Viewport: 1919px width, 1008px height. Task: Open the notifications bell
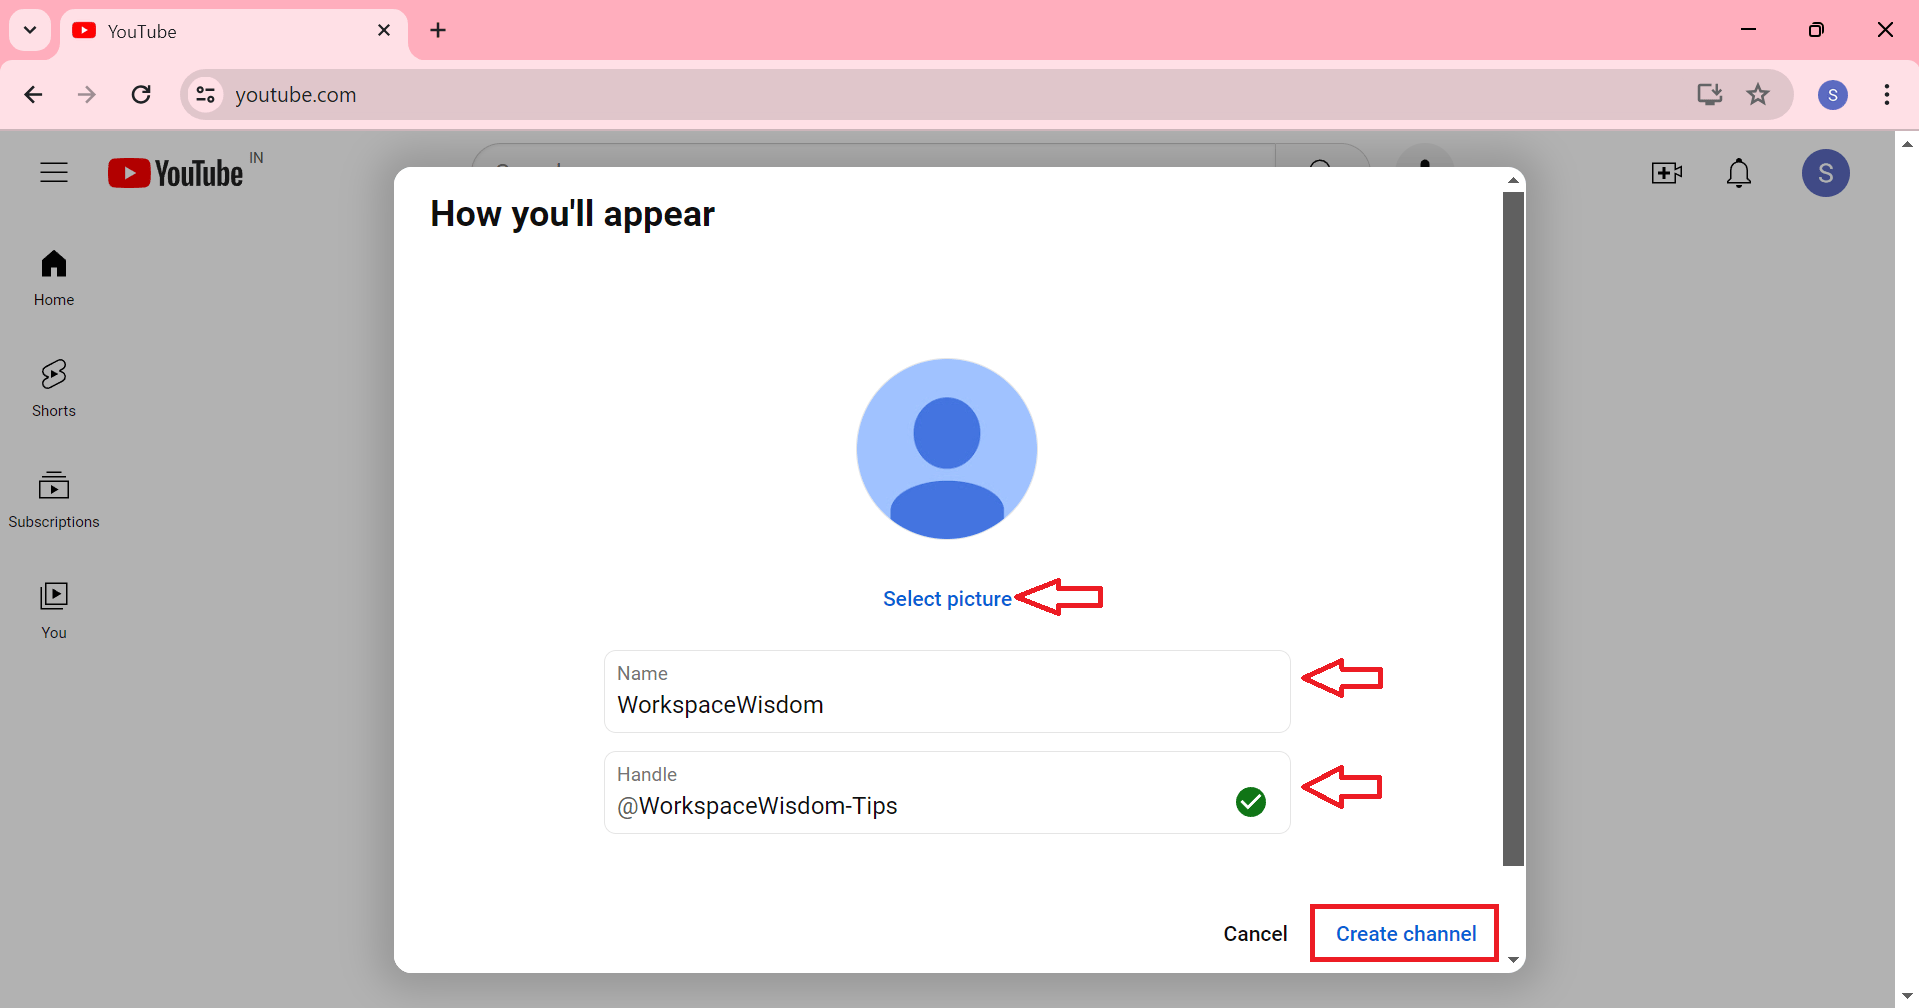[1739, 173]
